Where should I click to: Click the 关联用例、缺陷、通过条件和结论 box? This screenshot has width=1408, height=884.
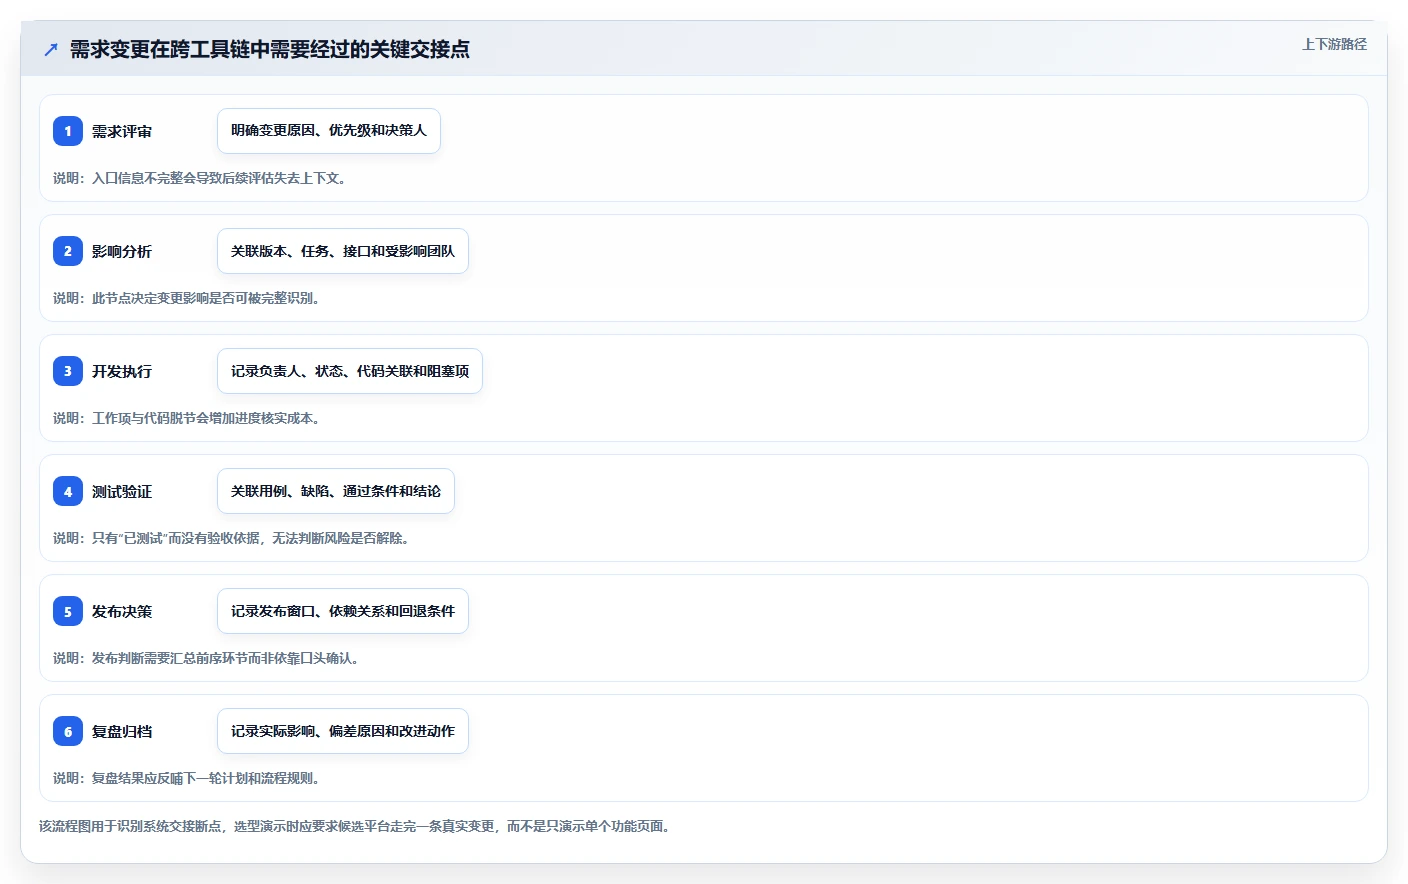coord(336,491)
